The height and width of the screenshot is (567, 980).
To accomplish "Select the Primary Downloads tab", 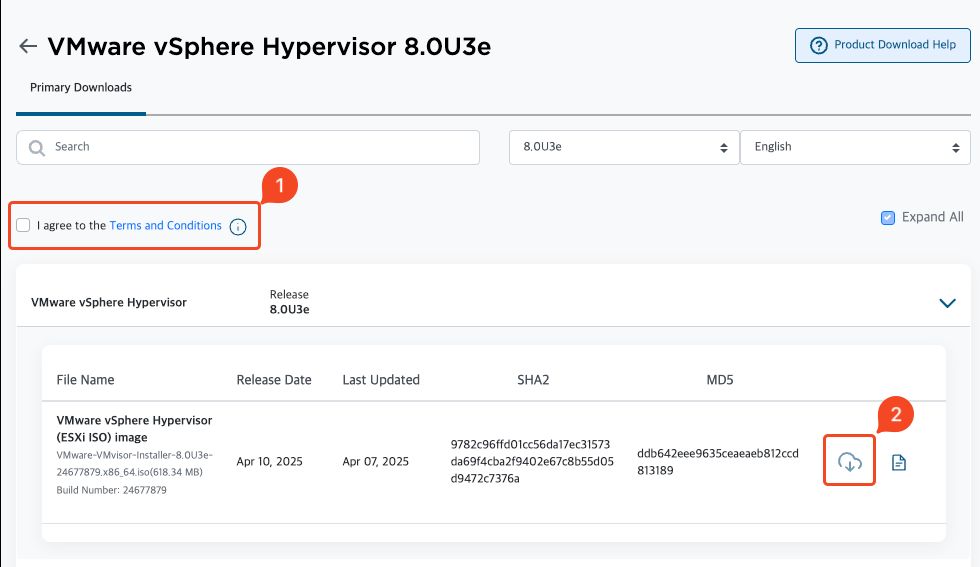I will point(81,88).
